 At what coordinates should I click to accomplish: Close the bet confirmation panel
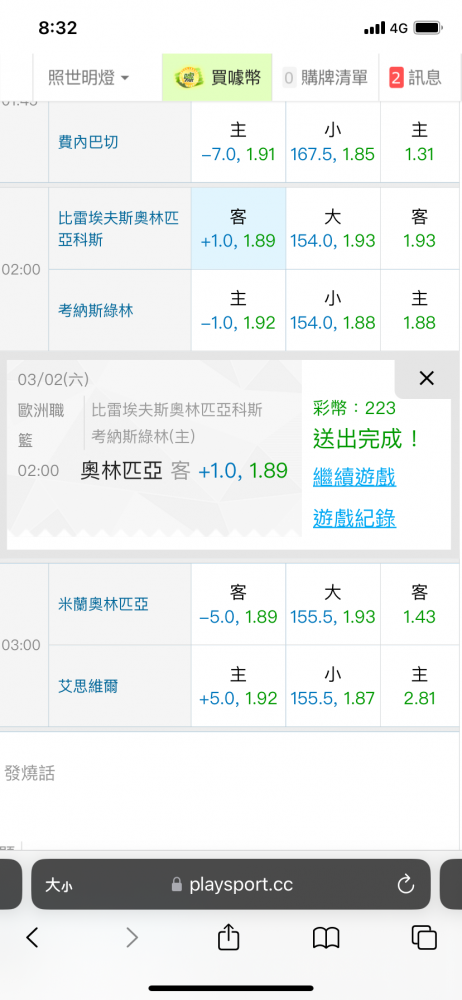426,379
